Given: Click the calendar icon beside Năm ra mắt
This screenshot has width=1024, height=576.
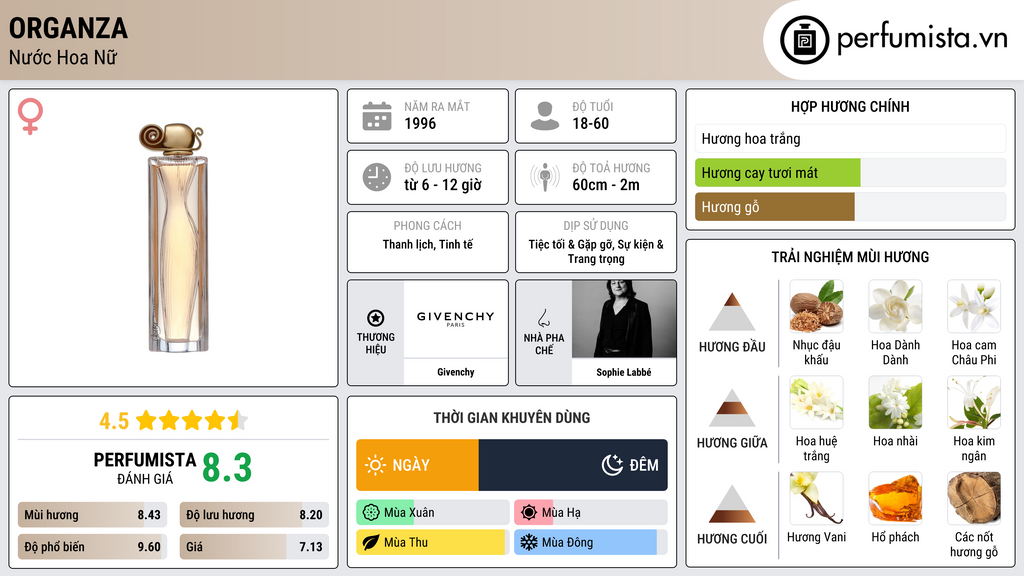Looking at the screenshot, I should [377, 116].
